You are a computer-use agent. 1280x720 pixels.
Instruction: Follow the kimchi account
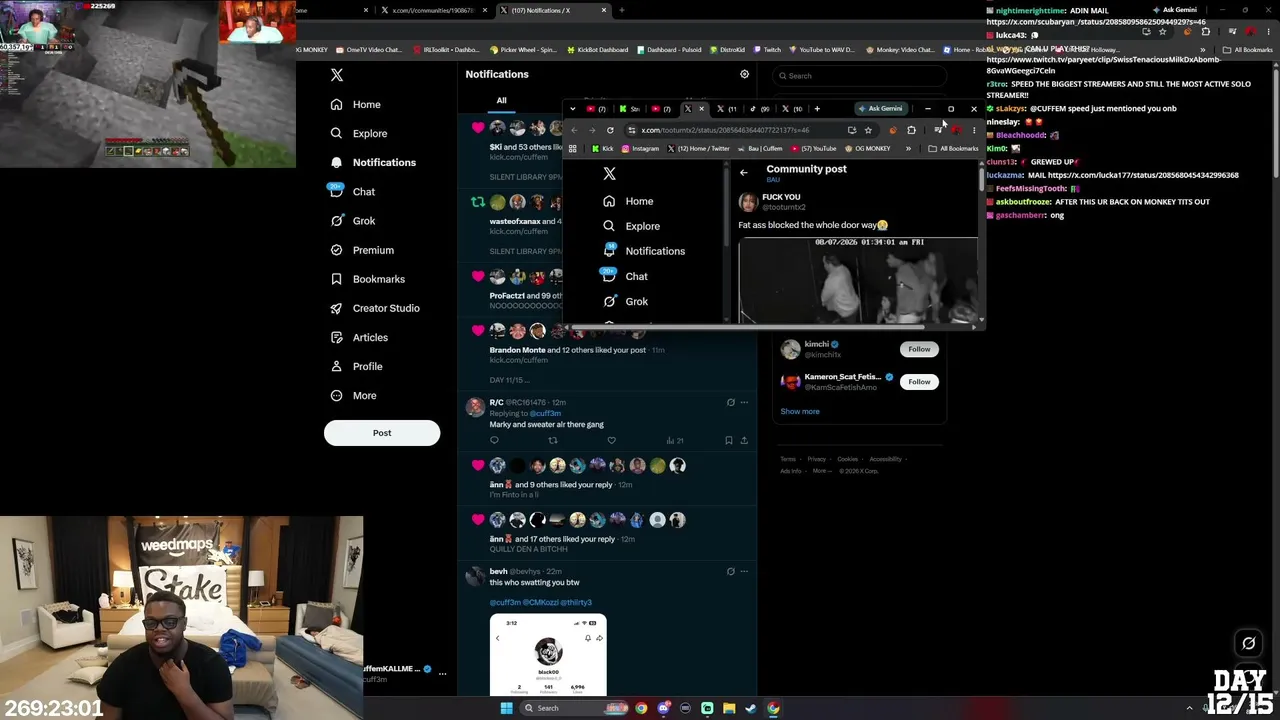point(919,349)
